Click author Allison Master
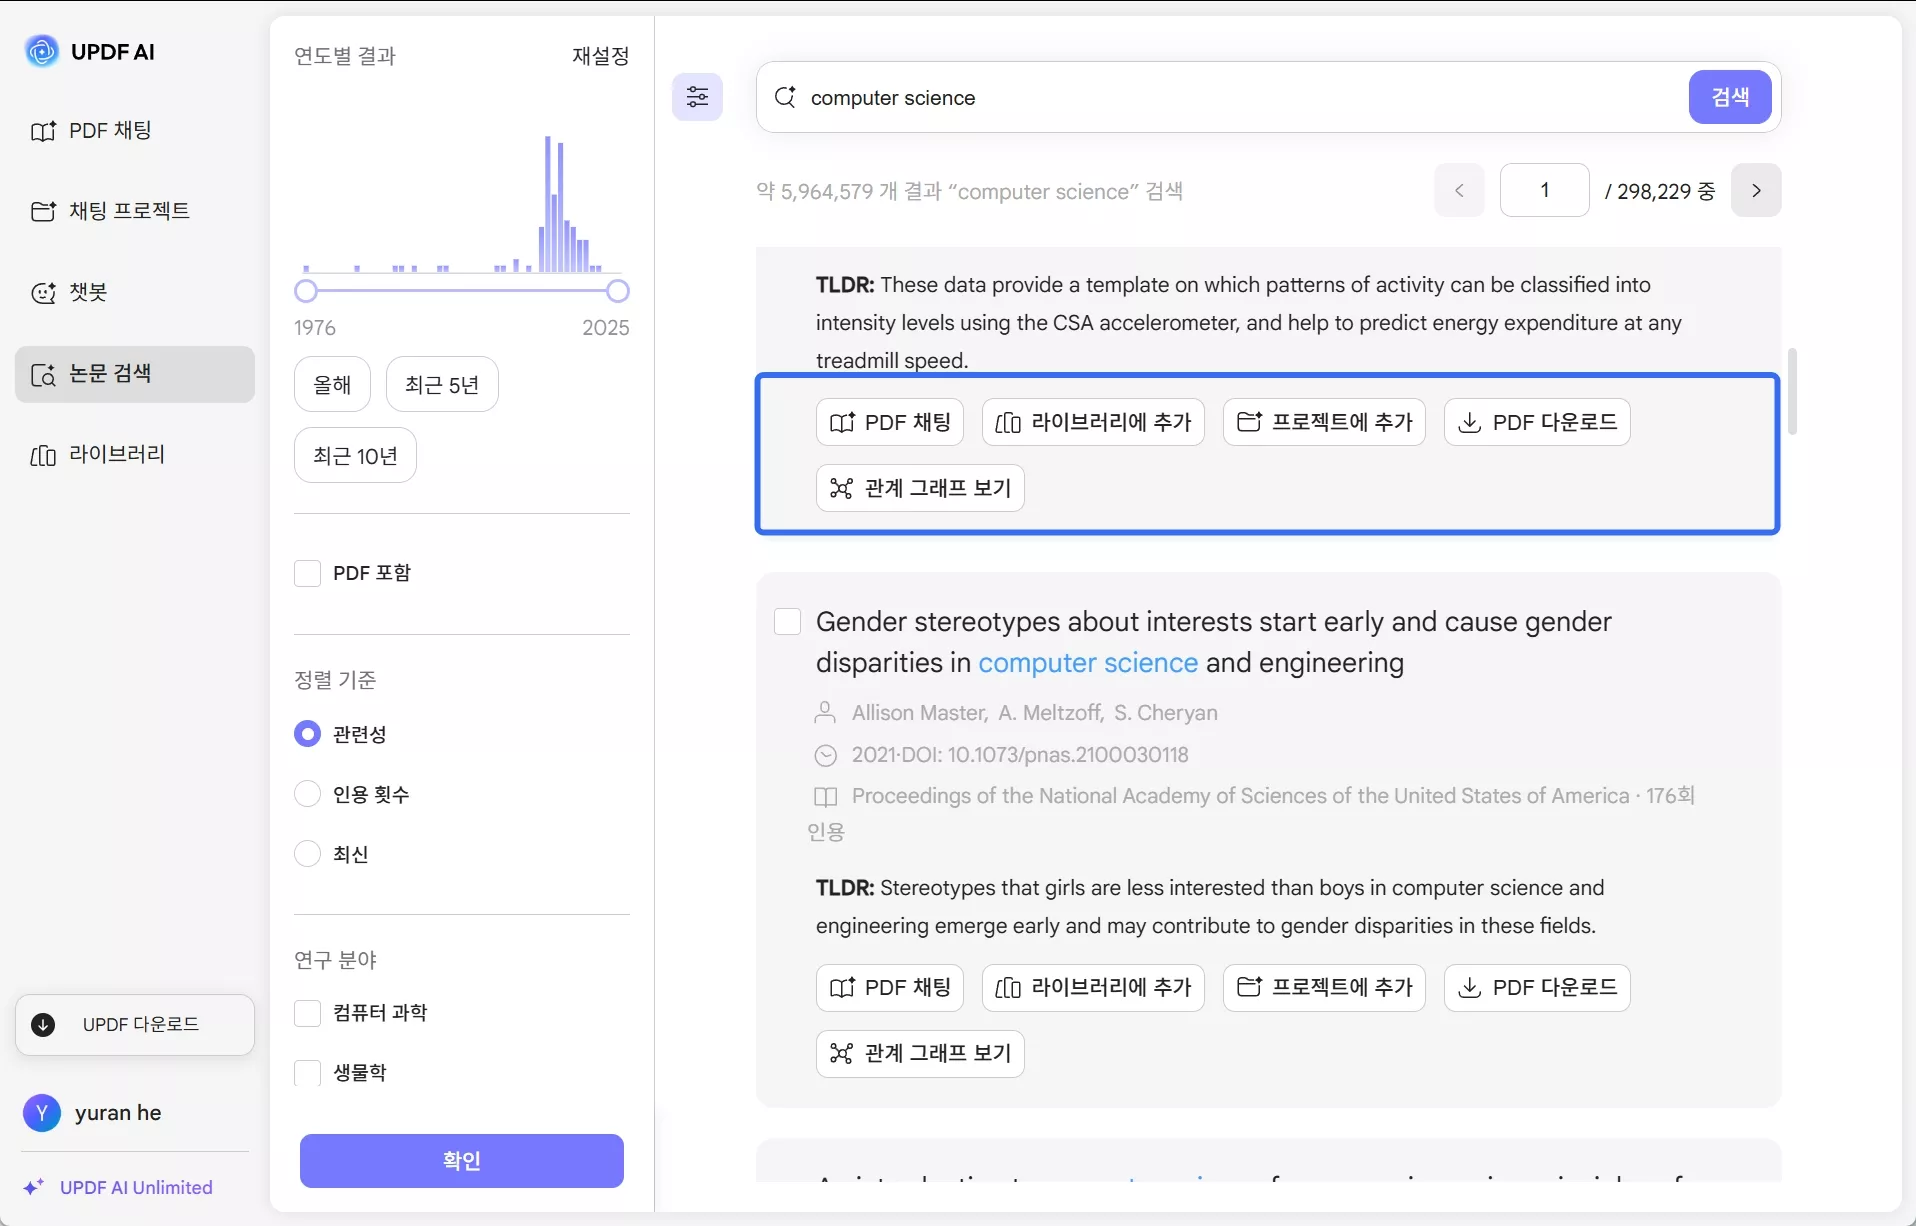Viewport: 1916px width, 1226px height. point(919,713)
